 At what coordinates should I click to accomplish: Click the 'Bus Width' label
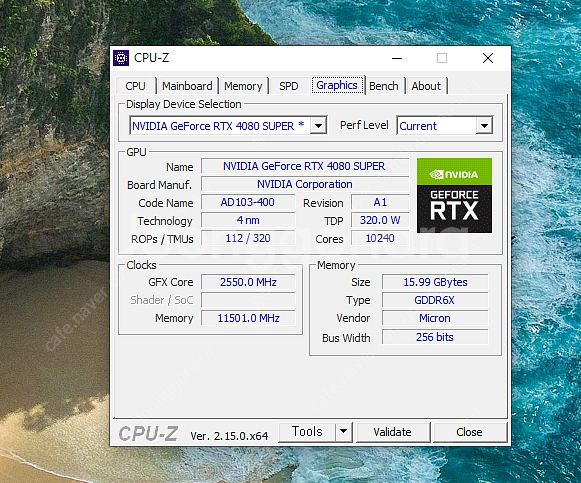pos(346,338)
